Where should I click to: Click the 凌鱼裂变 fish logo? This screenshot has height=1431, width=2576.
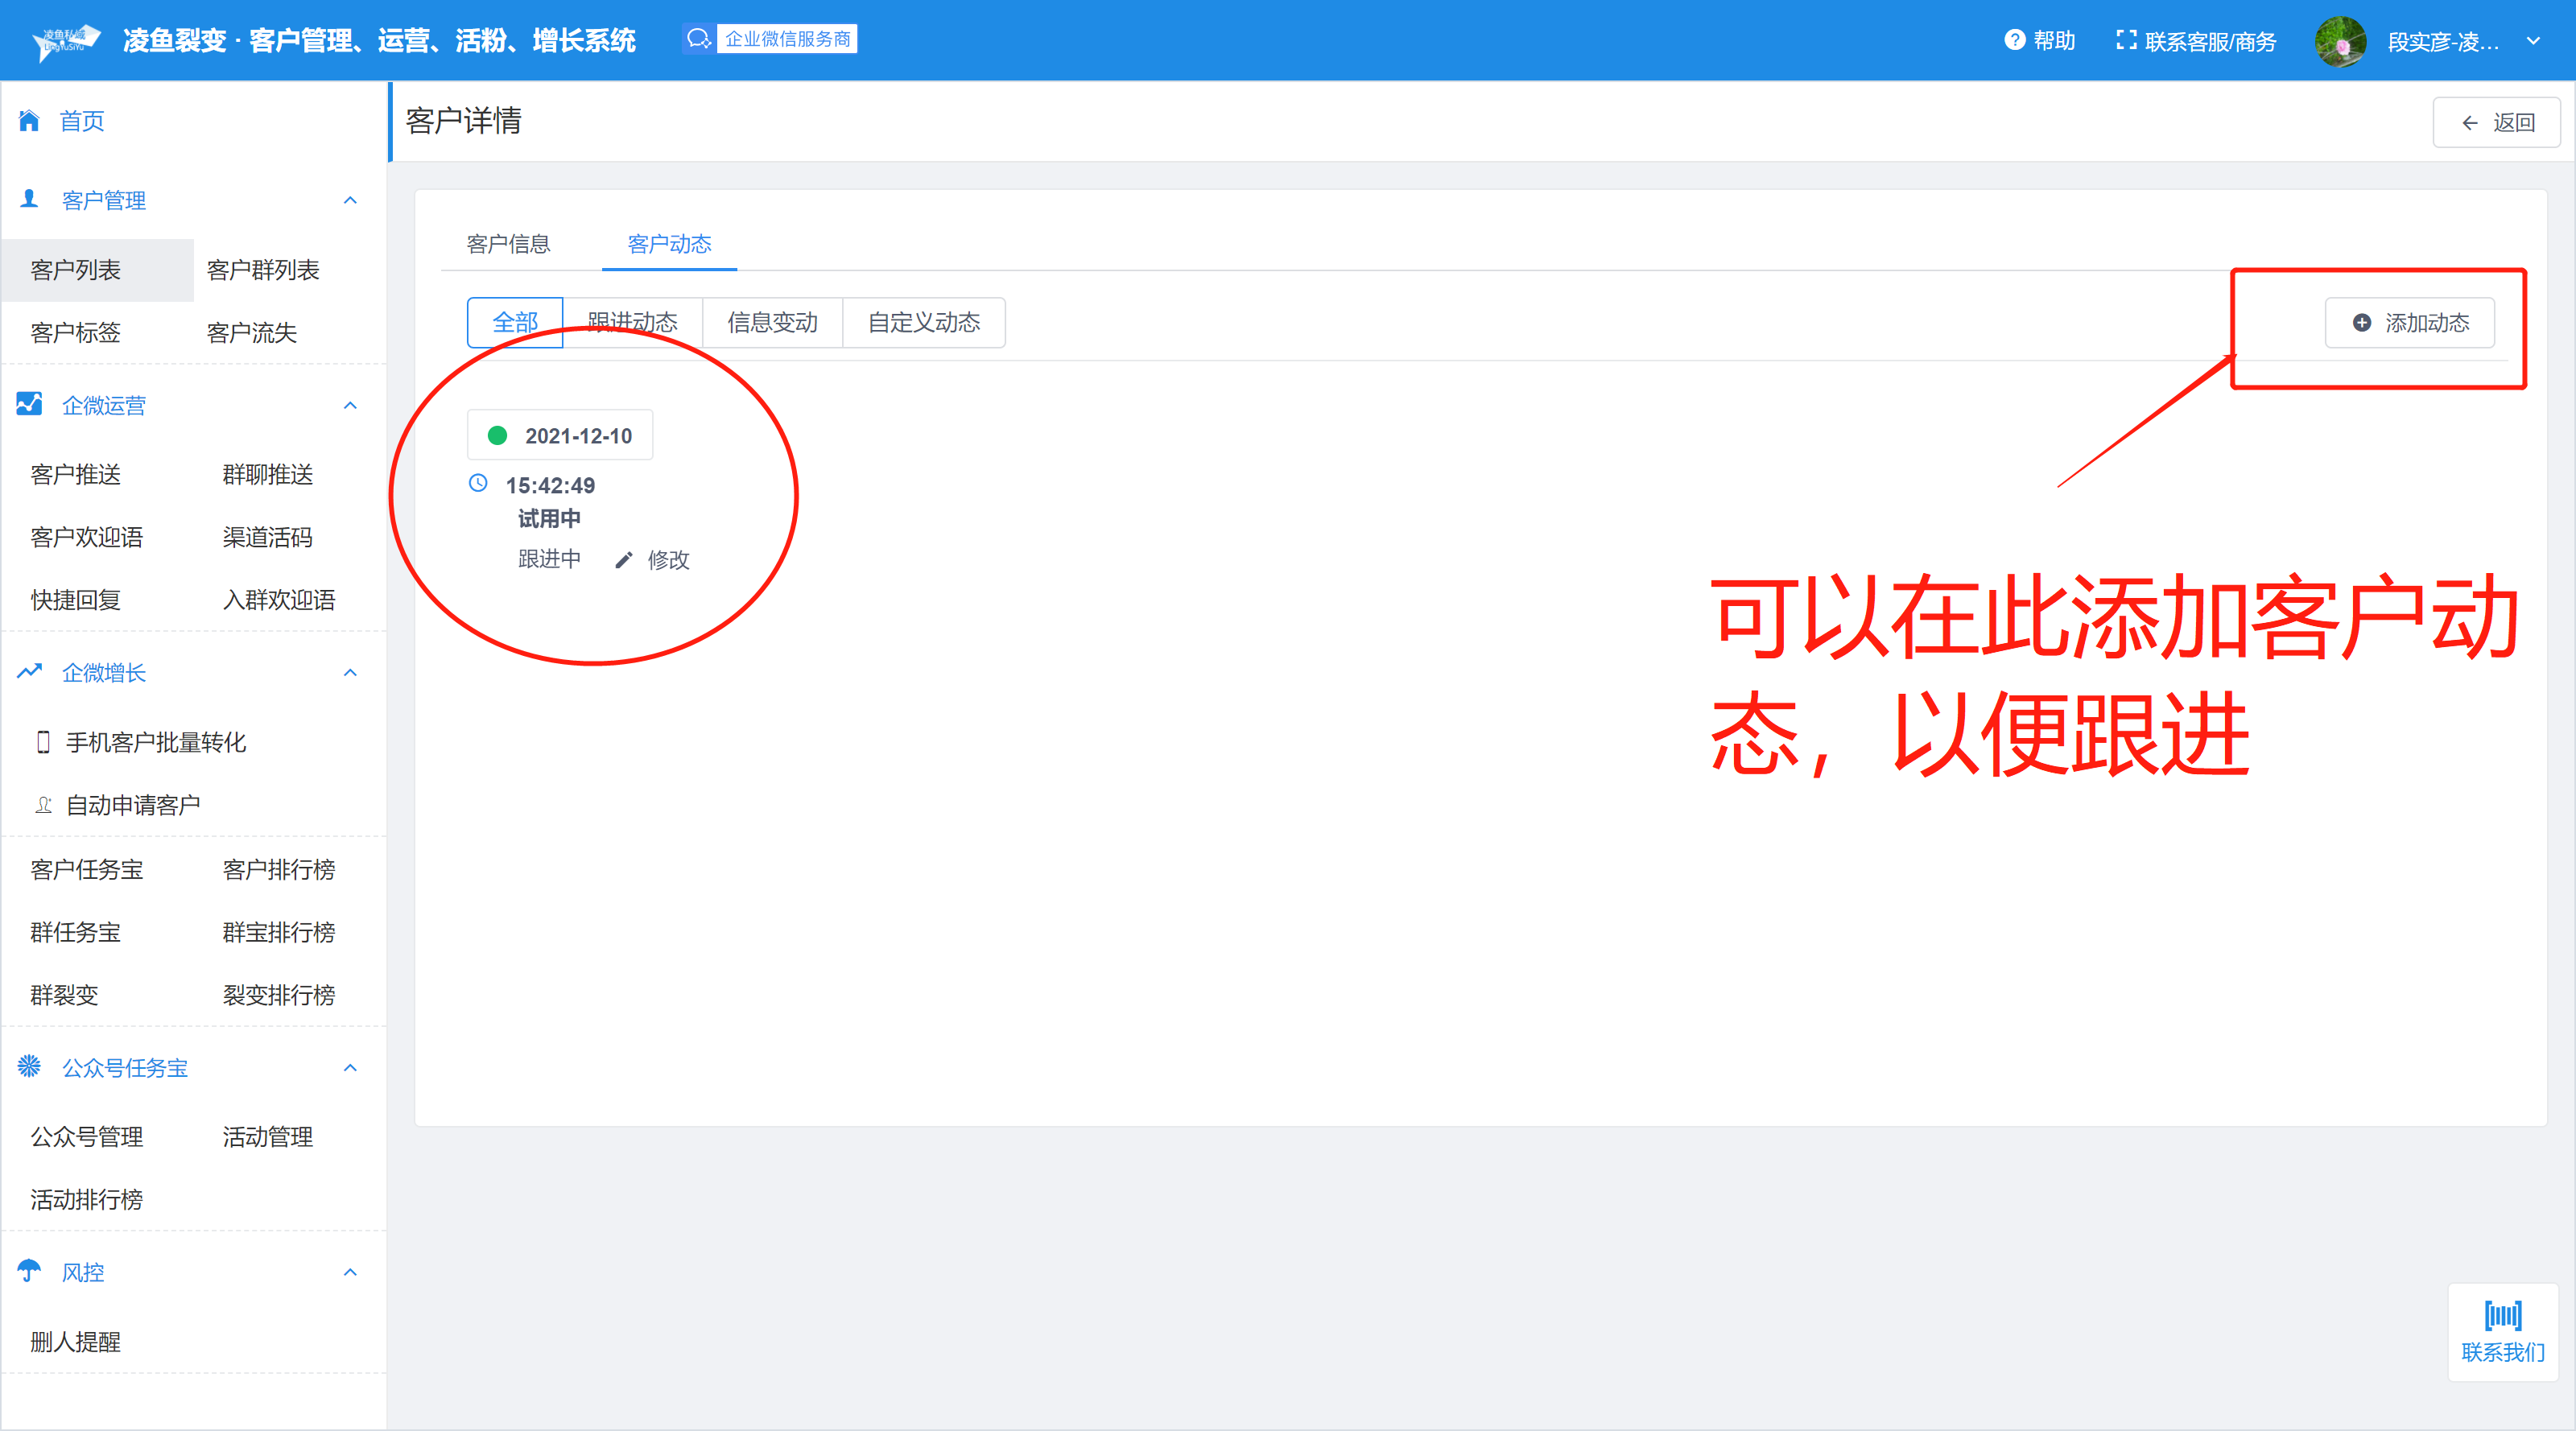point(66,41)
